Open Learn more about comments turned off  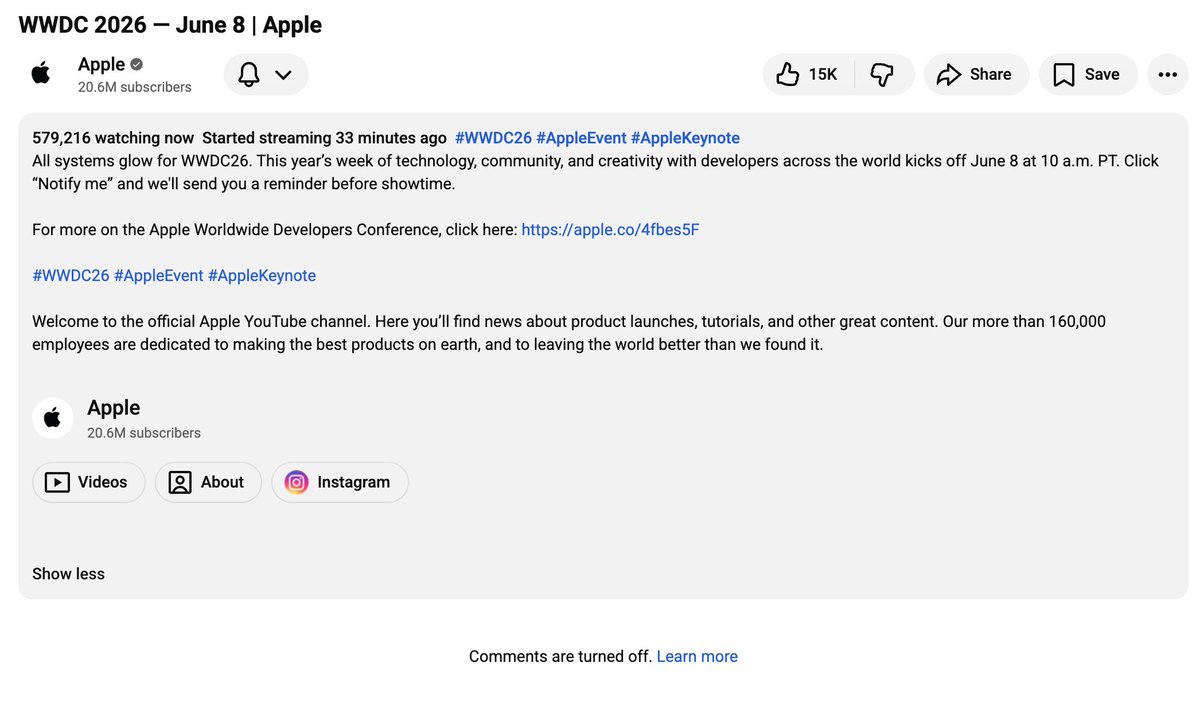[697, 656]
